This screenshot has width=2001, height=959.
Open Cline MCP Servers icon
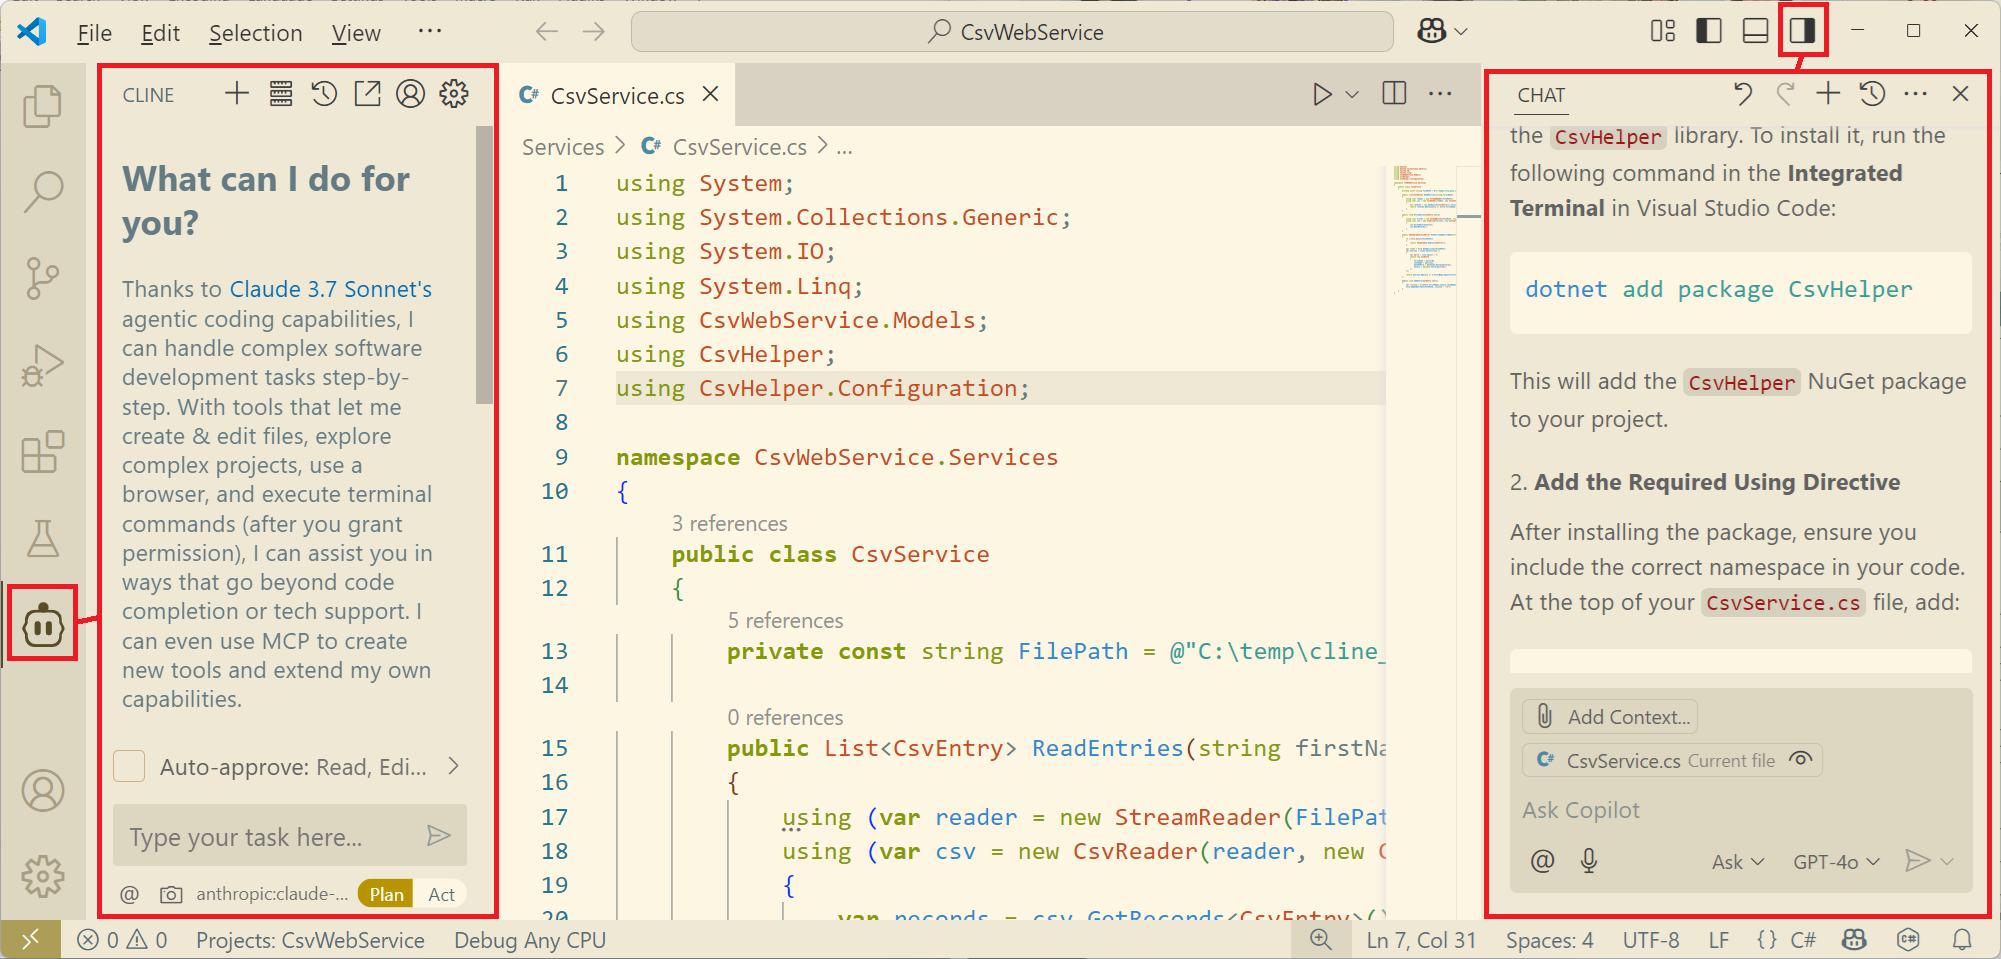pos(281,94)
